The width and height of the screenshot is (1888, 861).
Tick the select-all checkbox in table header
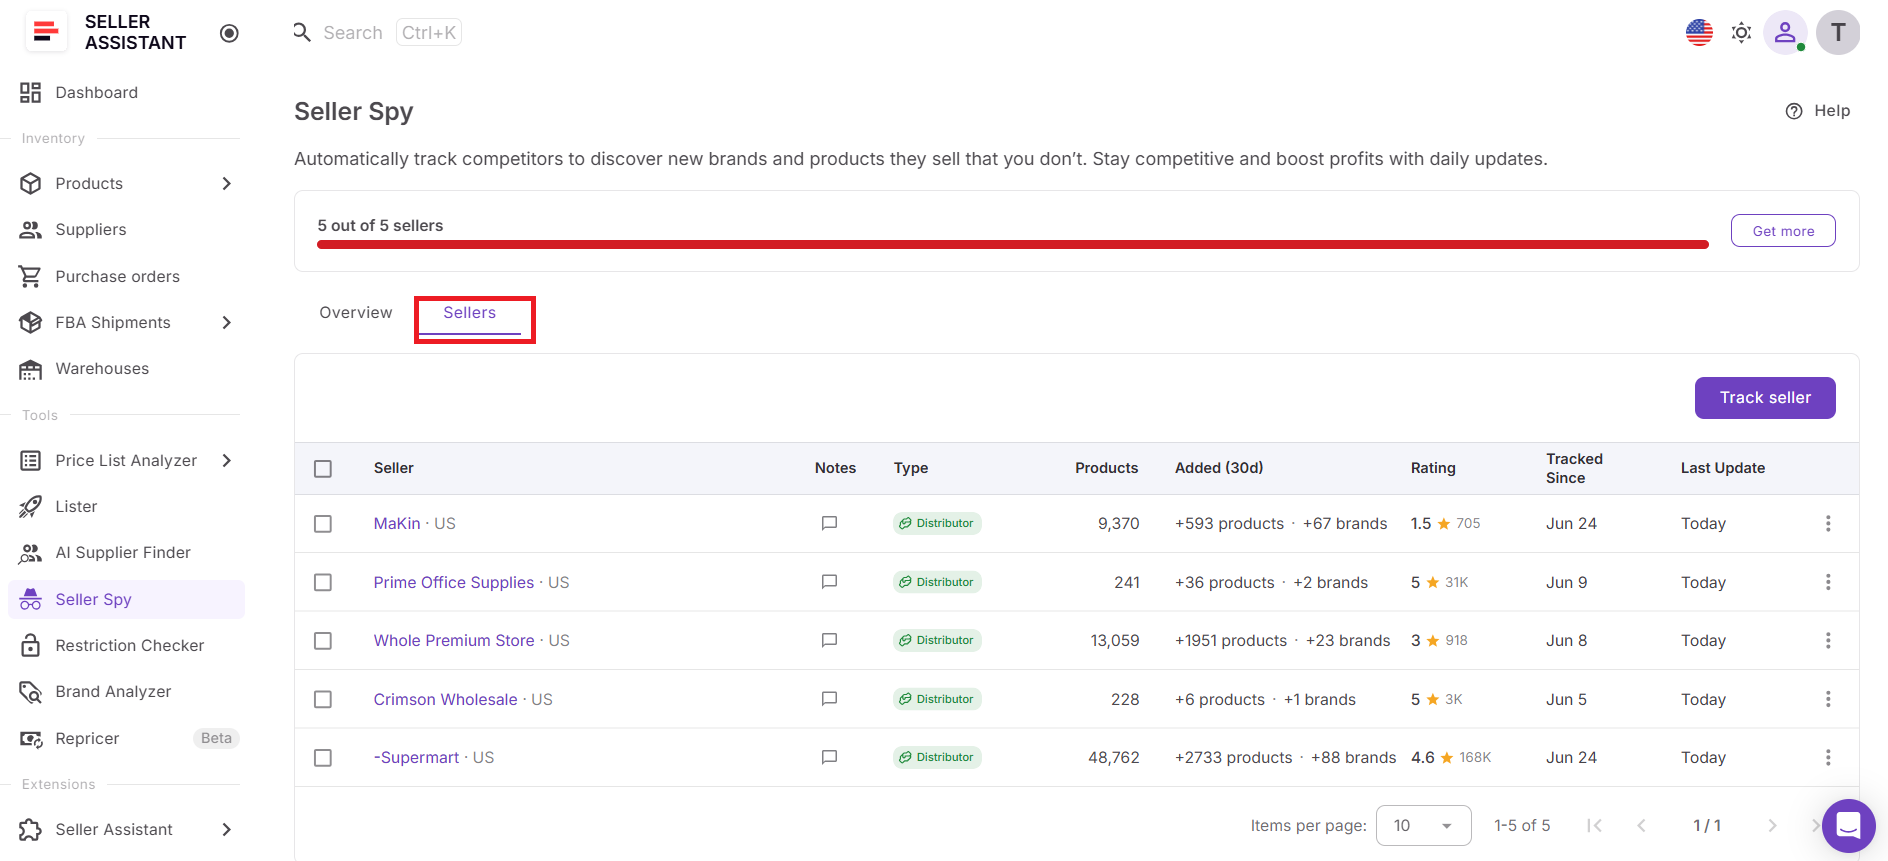pyautogui.click(x=323, y=468)
